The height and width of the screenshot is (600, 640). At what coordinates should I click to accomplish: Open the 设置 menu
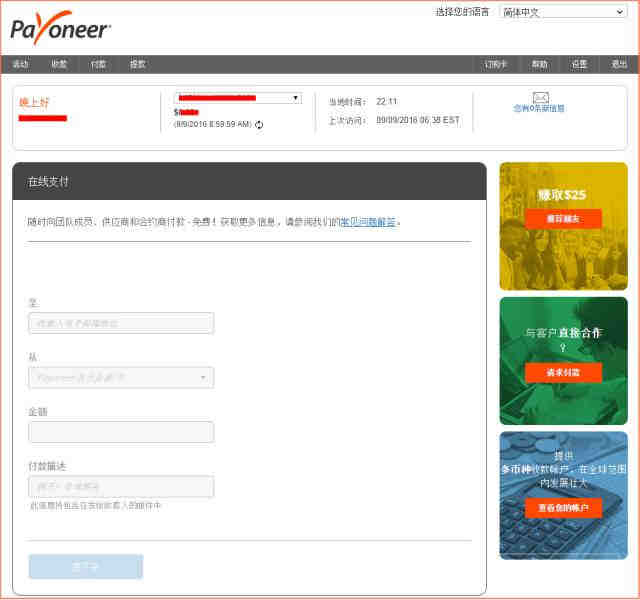click(579, 64)
